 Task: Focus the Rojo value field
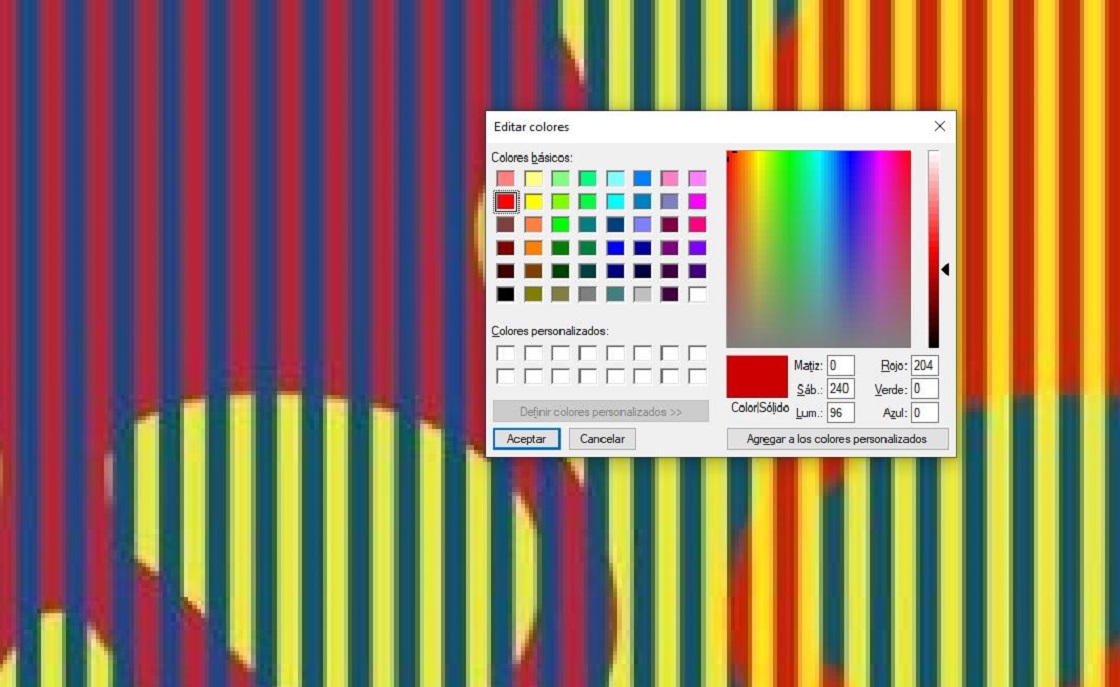point(924,366)
